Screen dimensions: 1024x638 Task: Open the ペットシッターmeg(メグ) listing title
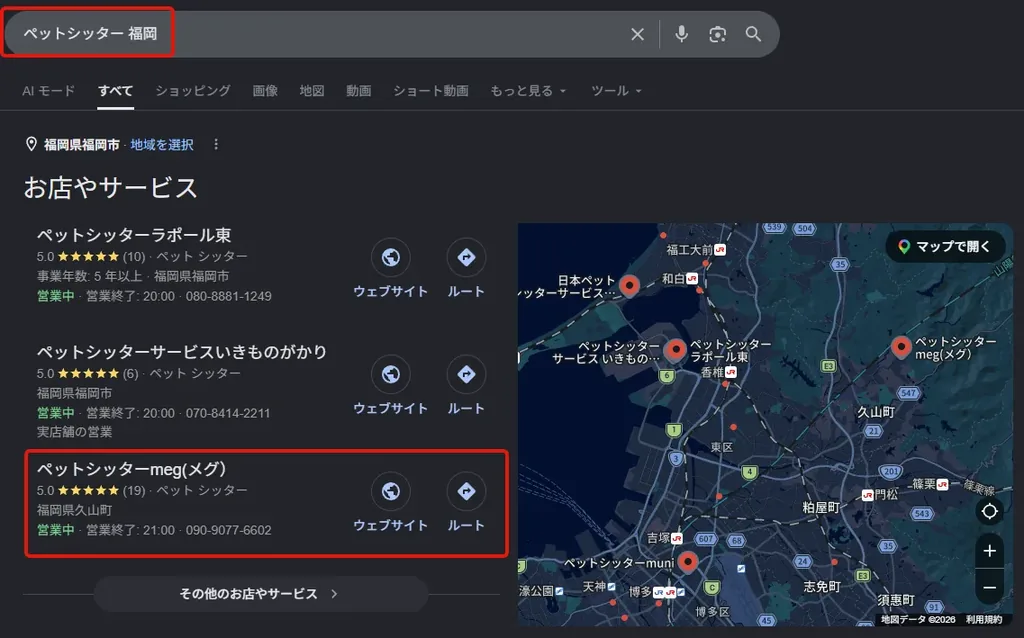click(x=131, y=468)
